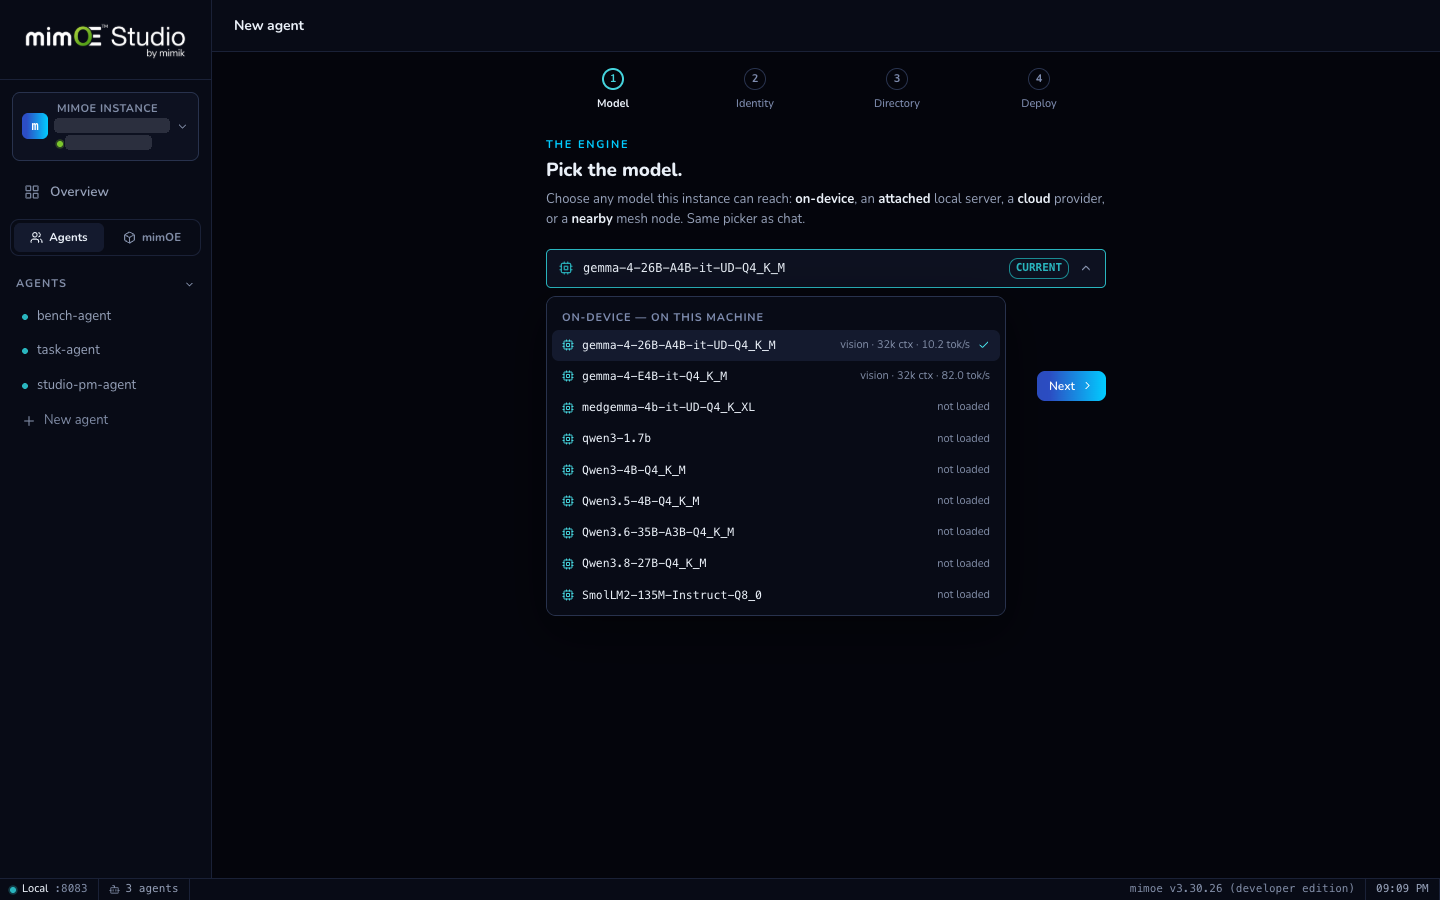Click the checkmark on the selected gemma model
Screen dimensions: 1440x900
click(x=984, y=345)
